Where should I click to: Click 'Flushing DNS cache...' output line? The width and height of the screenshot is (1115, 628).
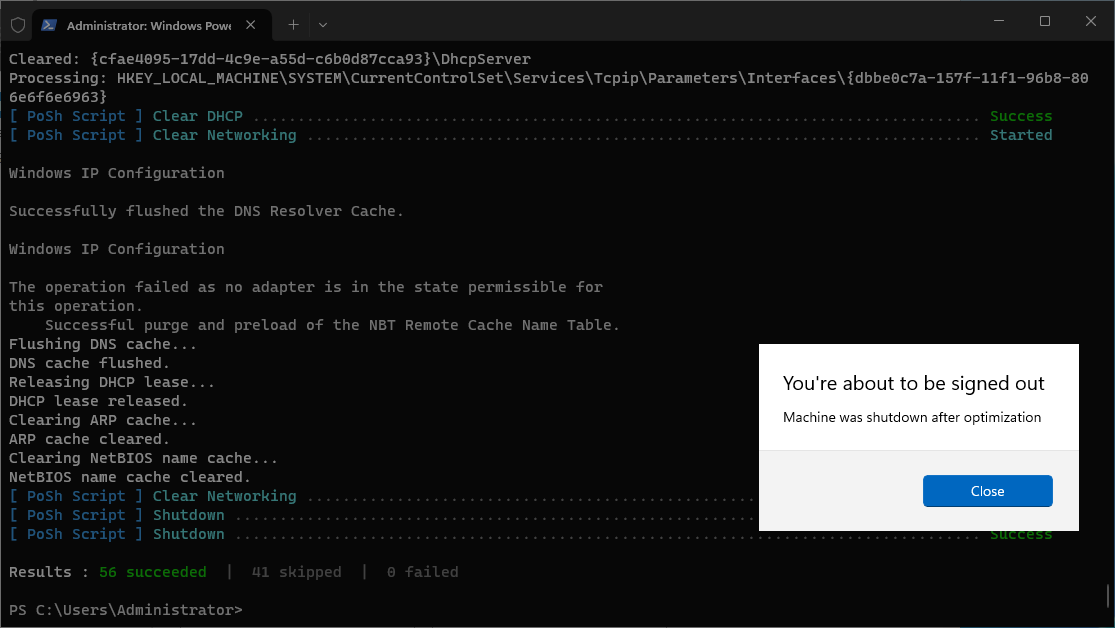click(x=102, y=344)
